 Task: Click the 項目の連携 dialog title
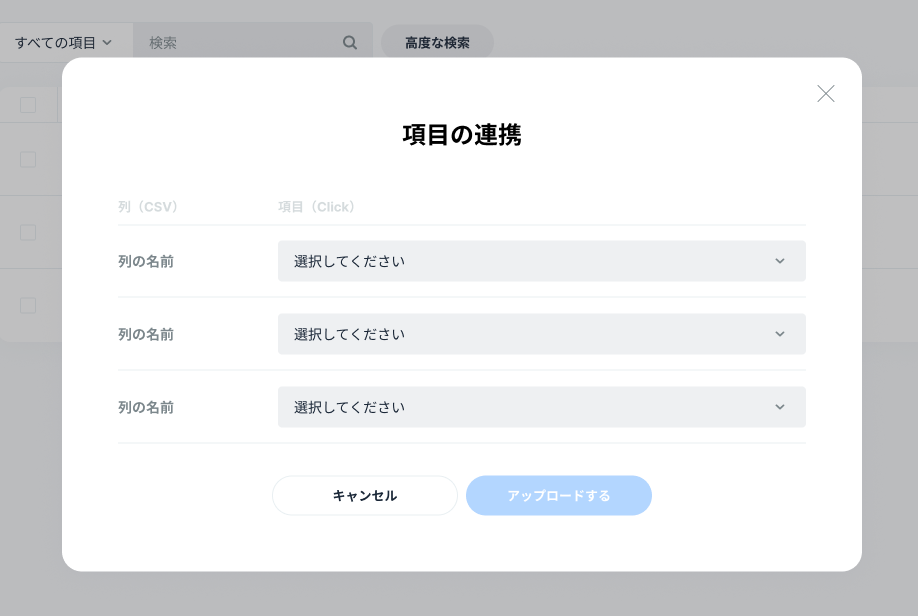click(462, 135)
